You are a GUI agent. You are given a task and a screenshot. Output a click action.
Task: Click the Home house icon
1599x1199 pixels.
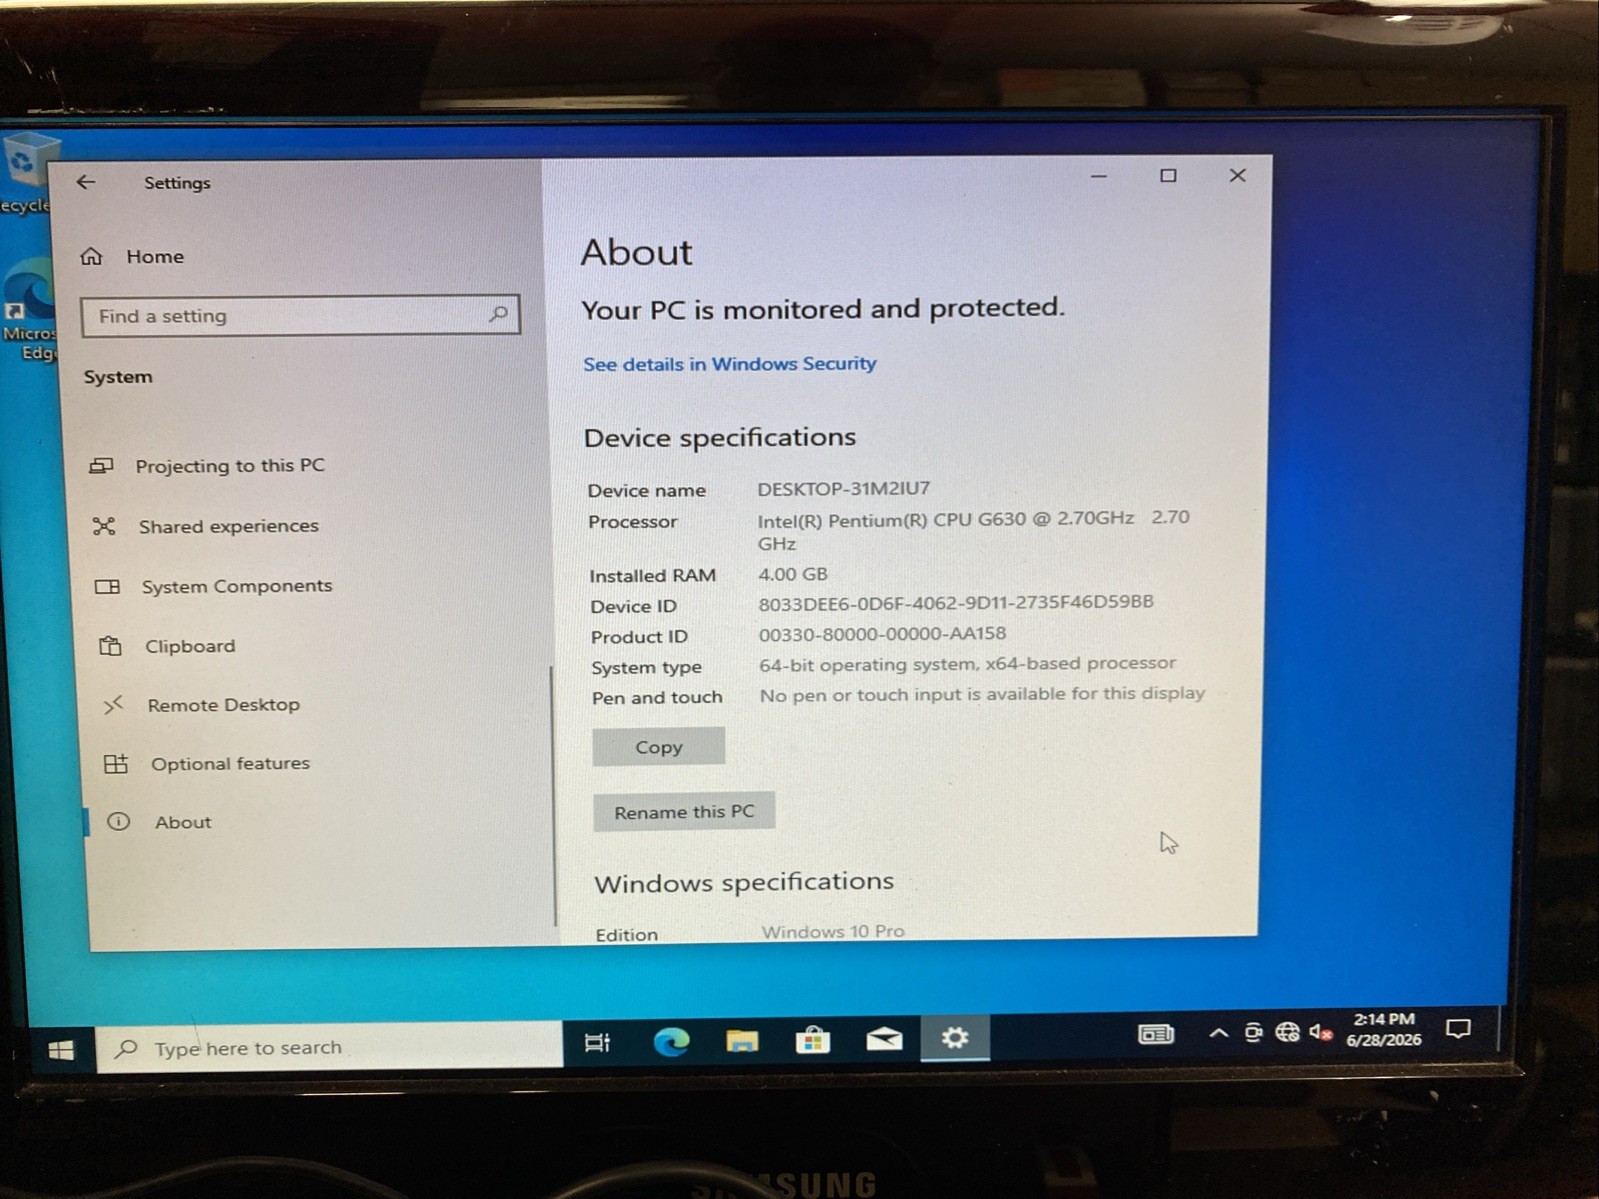pyautogui.click(x=91, y=257)
